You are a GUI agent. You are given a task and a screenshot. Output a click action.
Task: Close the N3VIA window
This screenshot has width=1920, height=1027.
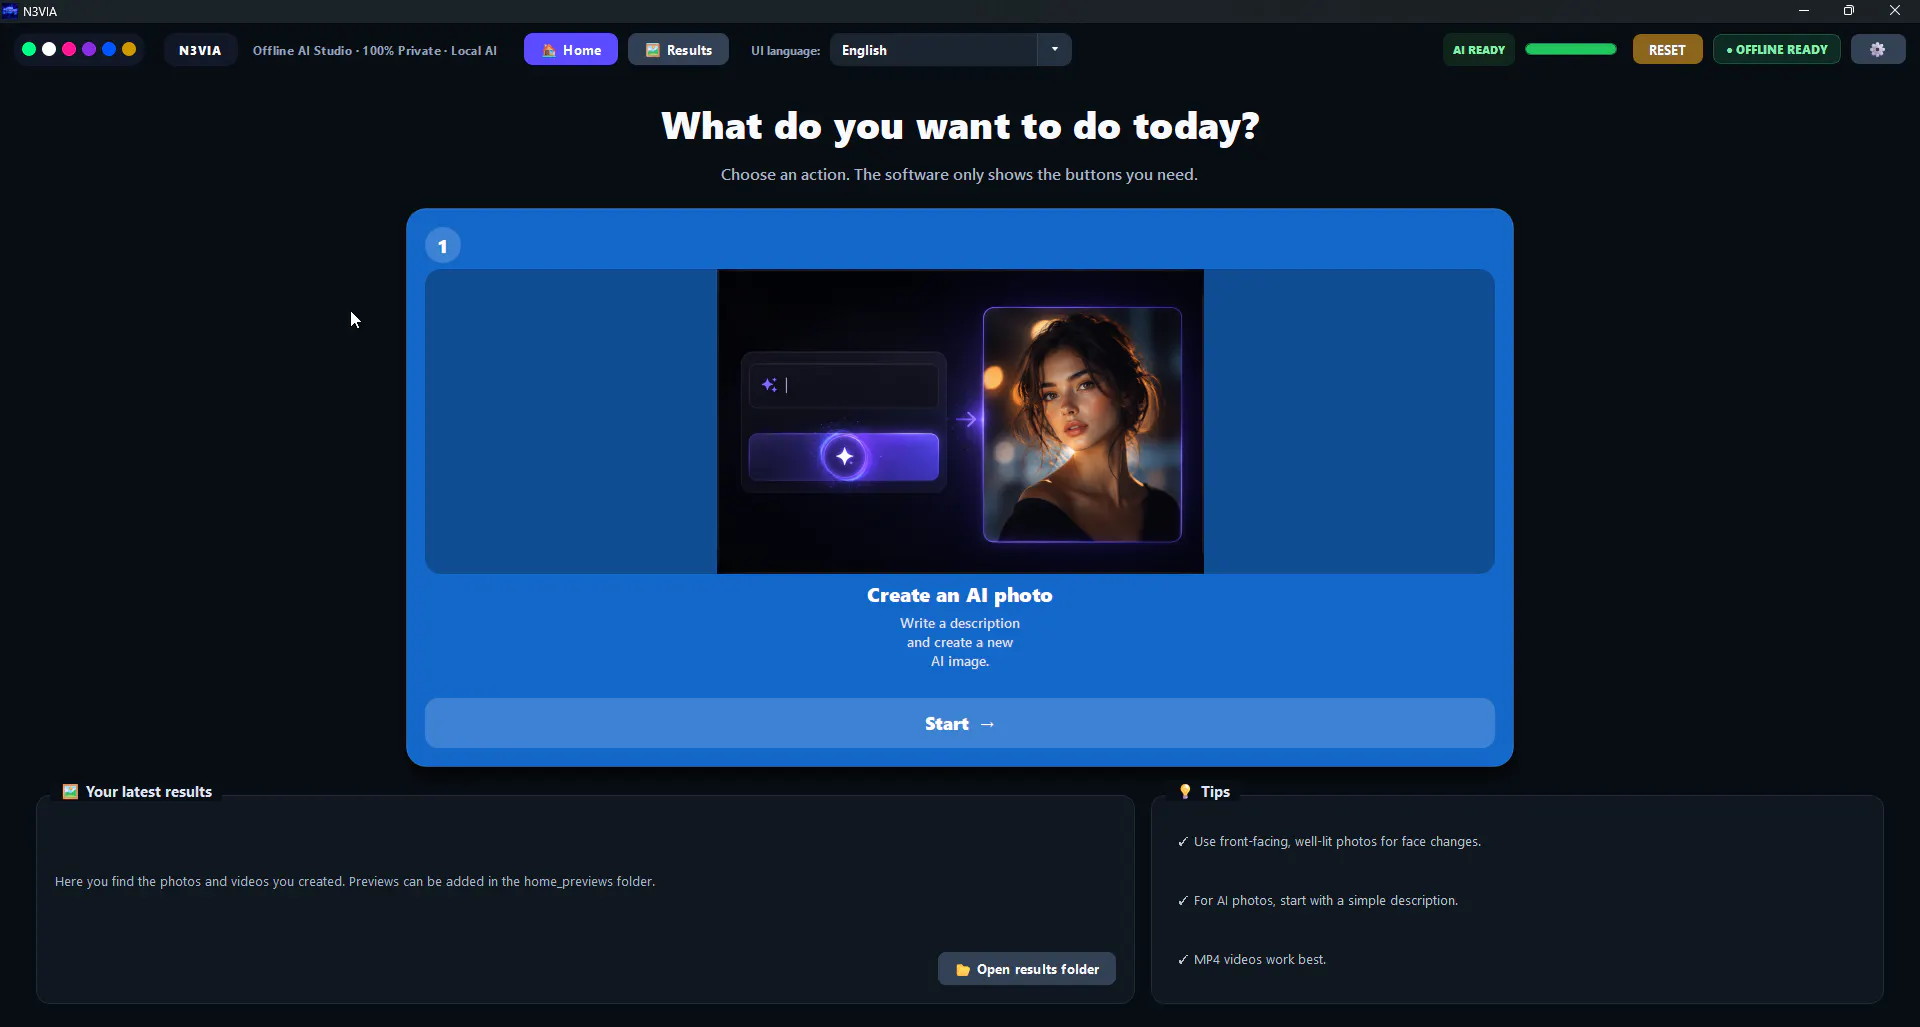click(1895, 11)
